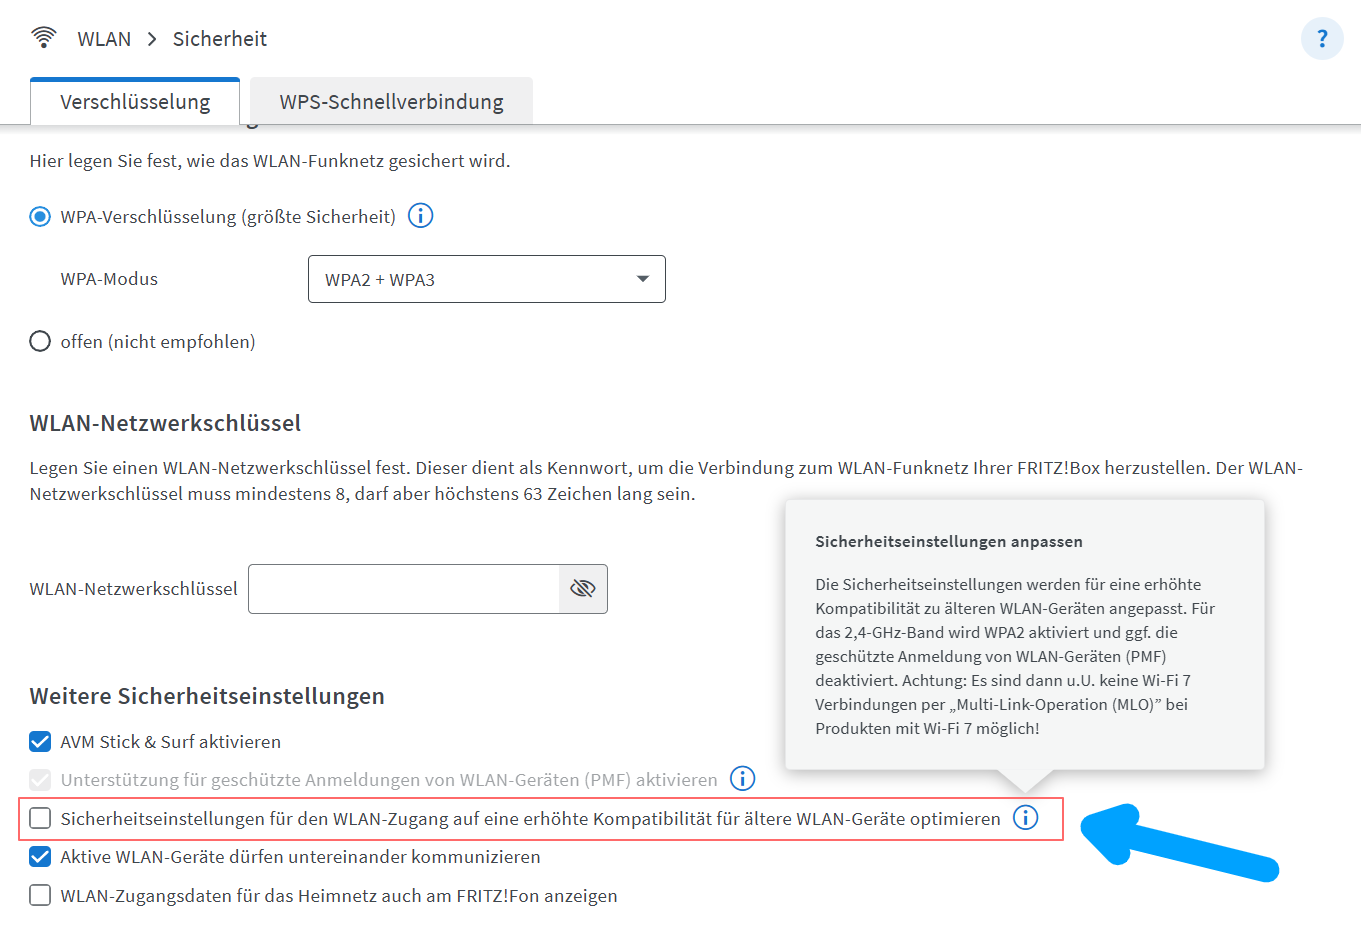Click the info icon next to WPA-Verschlüsselung

pyautogui.click(x=420, y=215)
